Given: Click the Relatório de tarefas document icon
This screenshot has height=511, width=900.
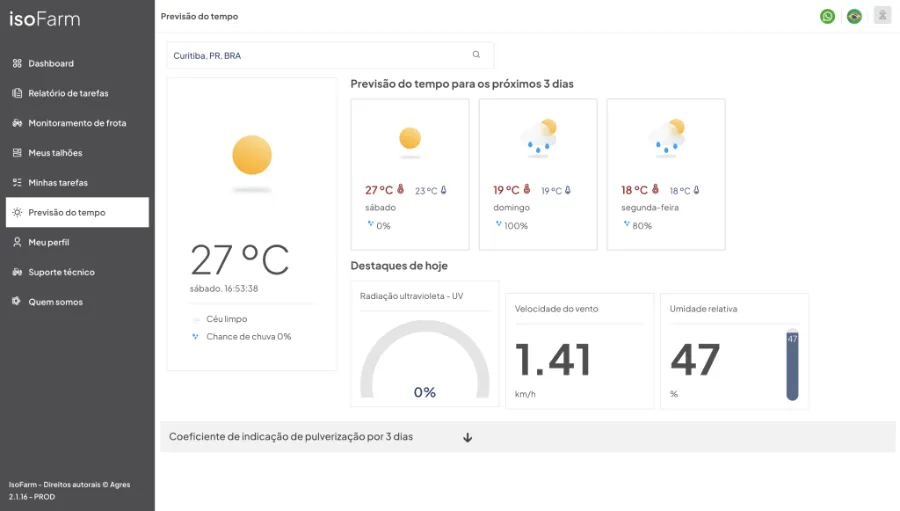Looking at the screenshot, I should (17, 93).
